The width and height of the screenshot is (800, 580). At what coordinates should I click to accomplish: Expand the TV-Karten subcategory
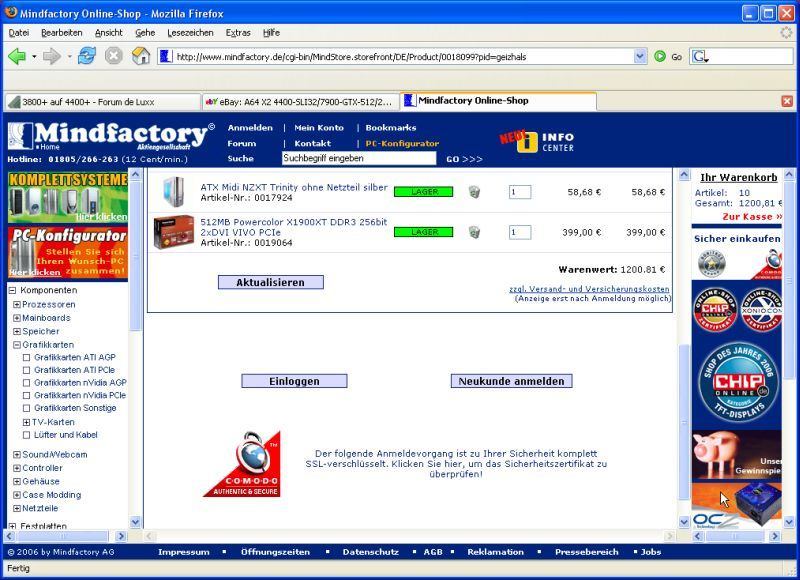(27, 422)
